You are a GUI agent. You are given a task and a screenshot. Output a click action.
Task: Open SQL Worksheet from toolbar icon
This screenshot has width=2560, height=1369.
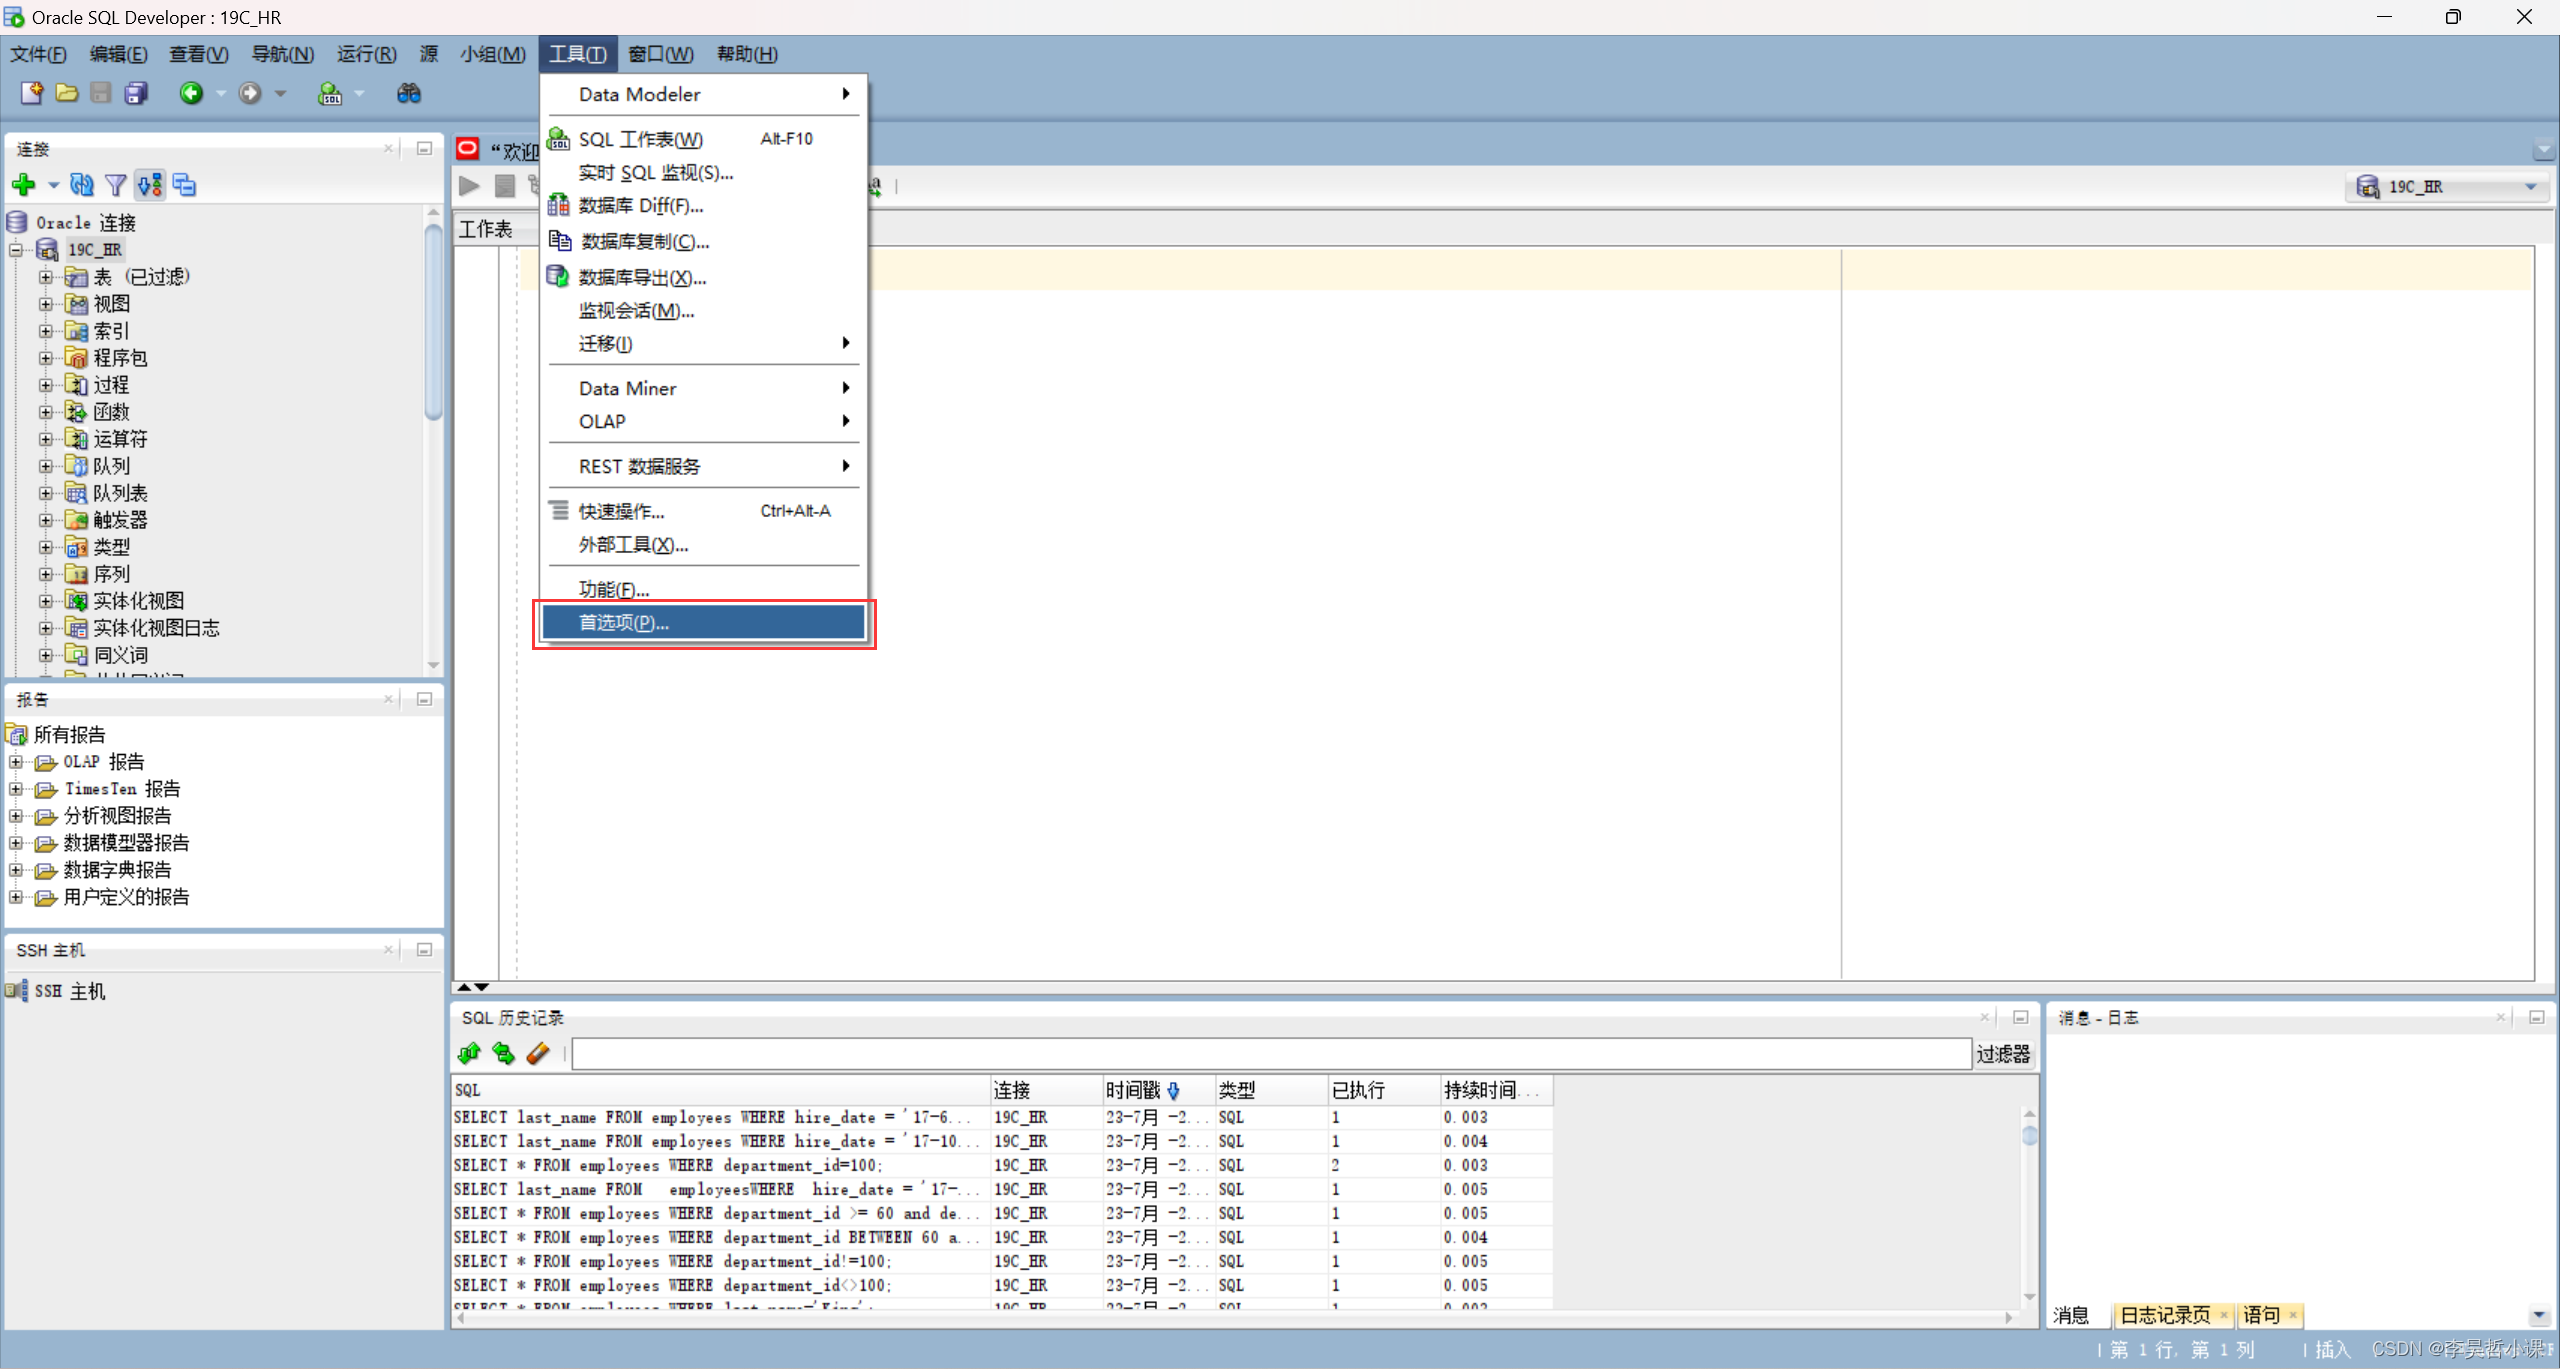tap(330, 93)
